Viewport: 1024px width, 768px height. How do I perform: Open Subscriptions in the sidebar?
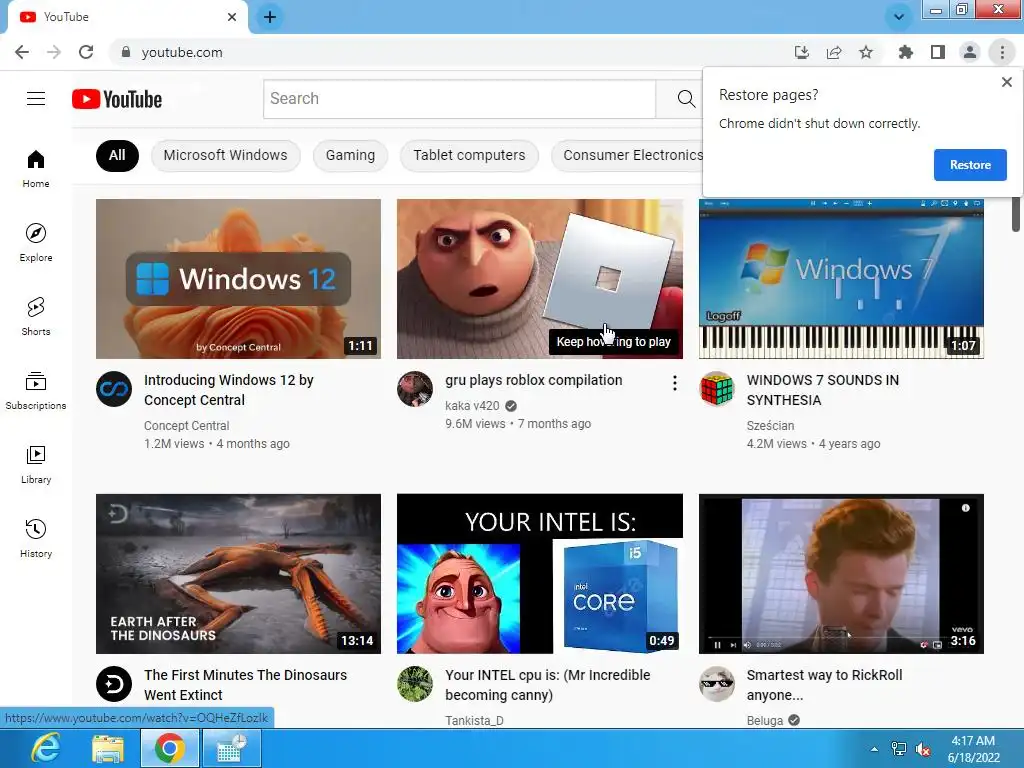[36, 390]
